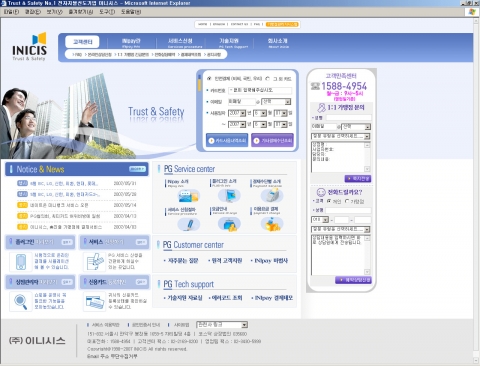Open the family site dropdown in the footer
The image size is (480, 366).
[222, 325]
